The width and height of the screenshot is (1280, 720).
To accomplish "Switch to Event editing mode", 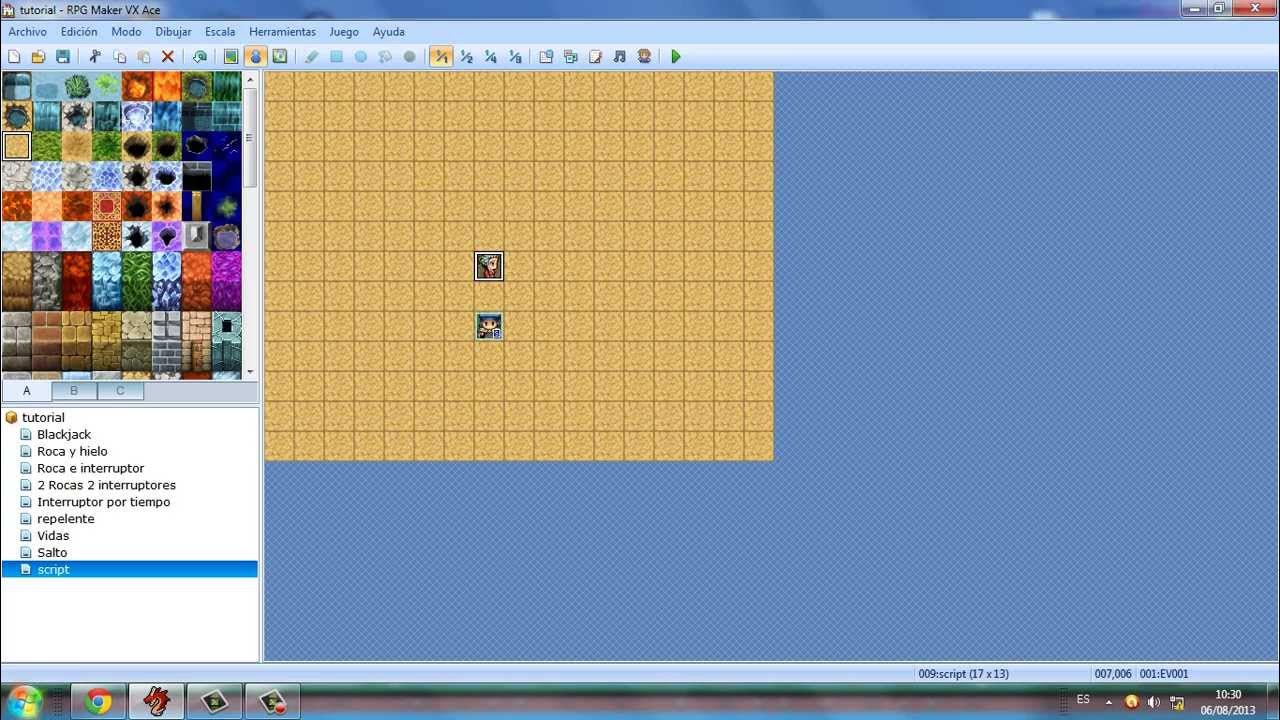I will [253, 57].
